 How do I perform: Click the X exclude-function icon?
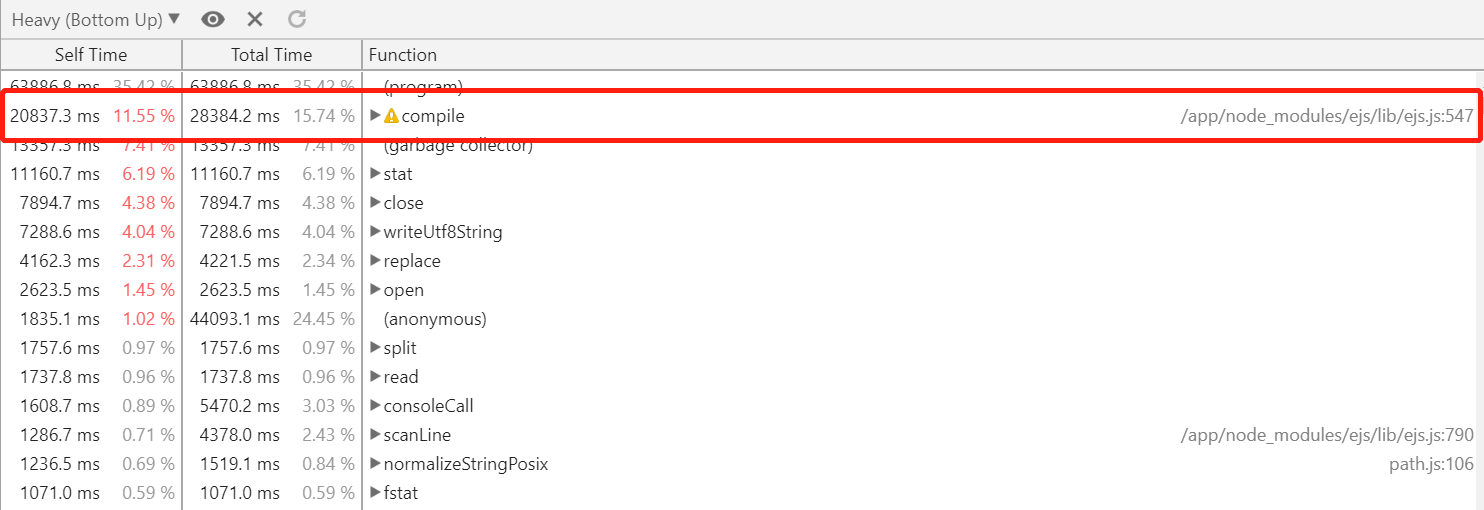255,19
